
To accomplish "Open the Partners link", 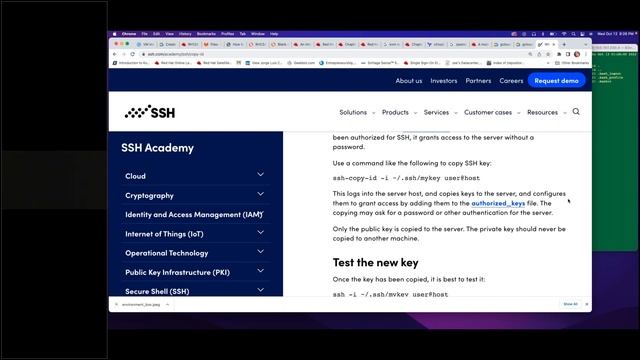I will [x=478, y=81].
